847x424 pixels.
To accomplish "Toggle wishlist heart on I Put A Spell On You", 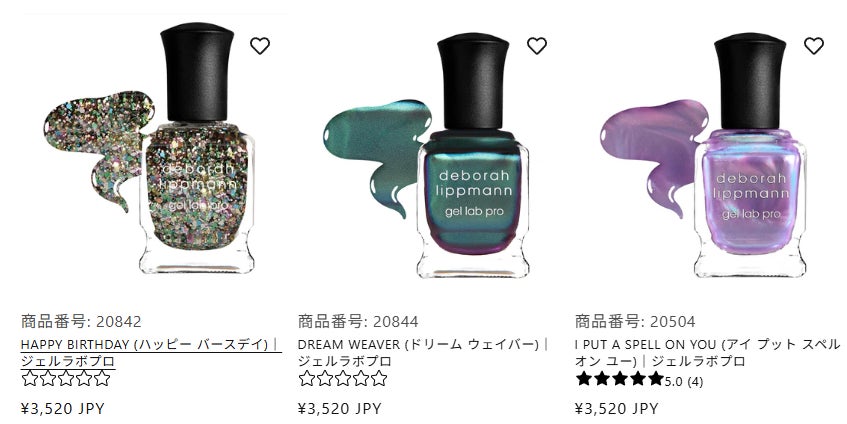I will 814,46.
